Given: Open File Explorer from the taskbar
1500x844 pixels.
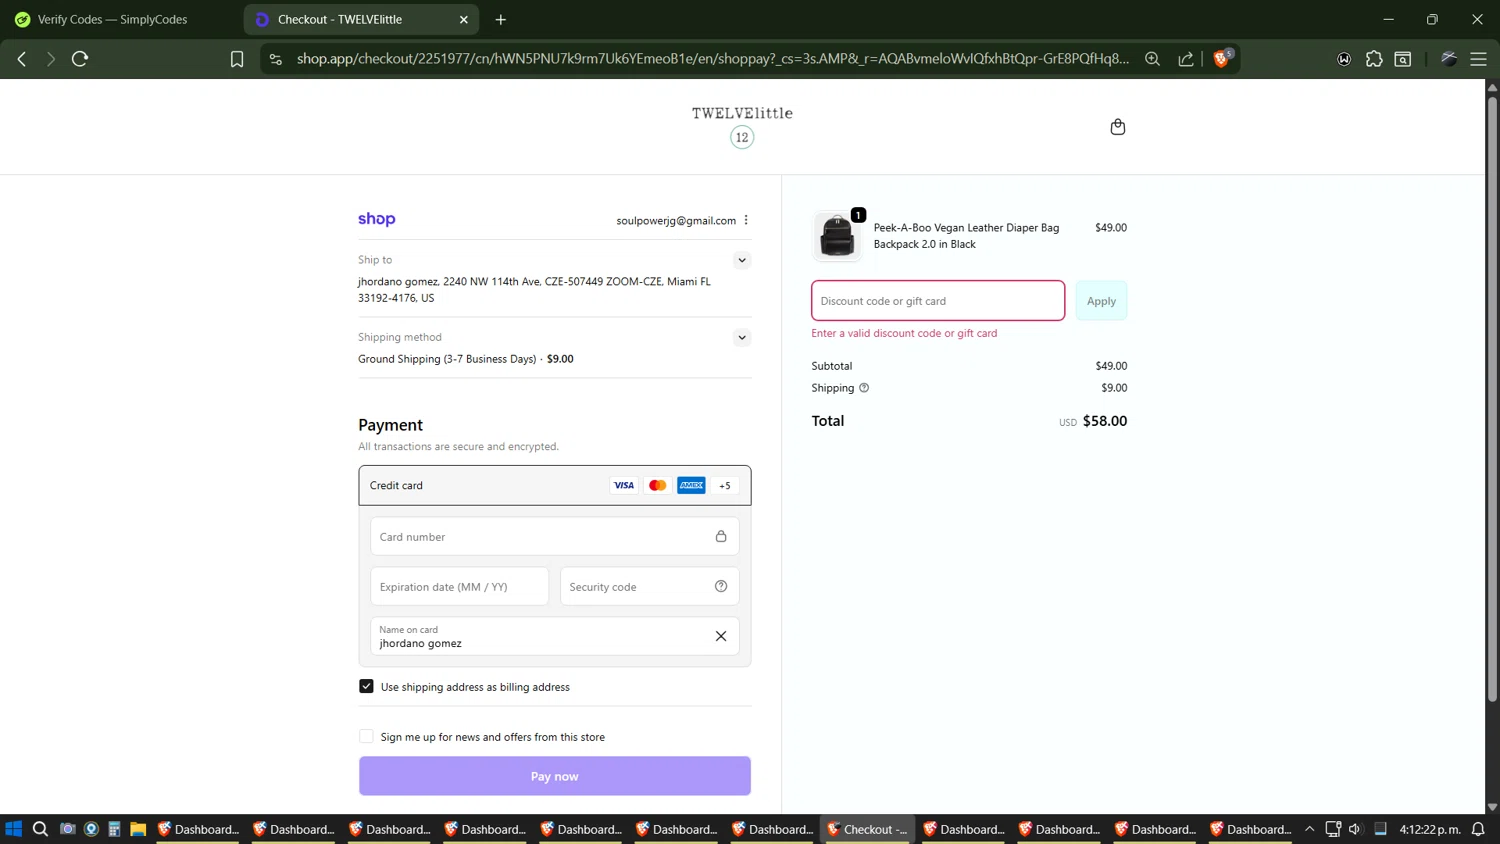Looking at the screenshot, I should [138, 829].
